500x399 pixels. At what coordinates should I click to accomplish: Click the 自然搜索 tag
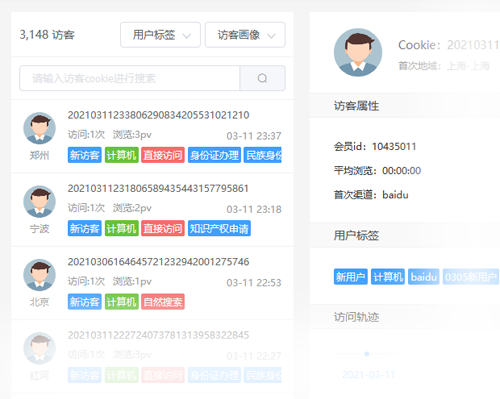pyautogui.click(x=163, y=302)
